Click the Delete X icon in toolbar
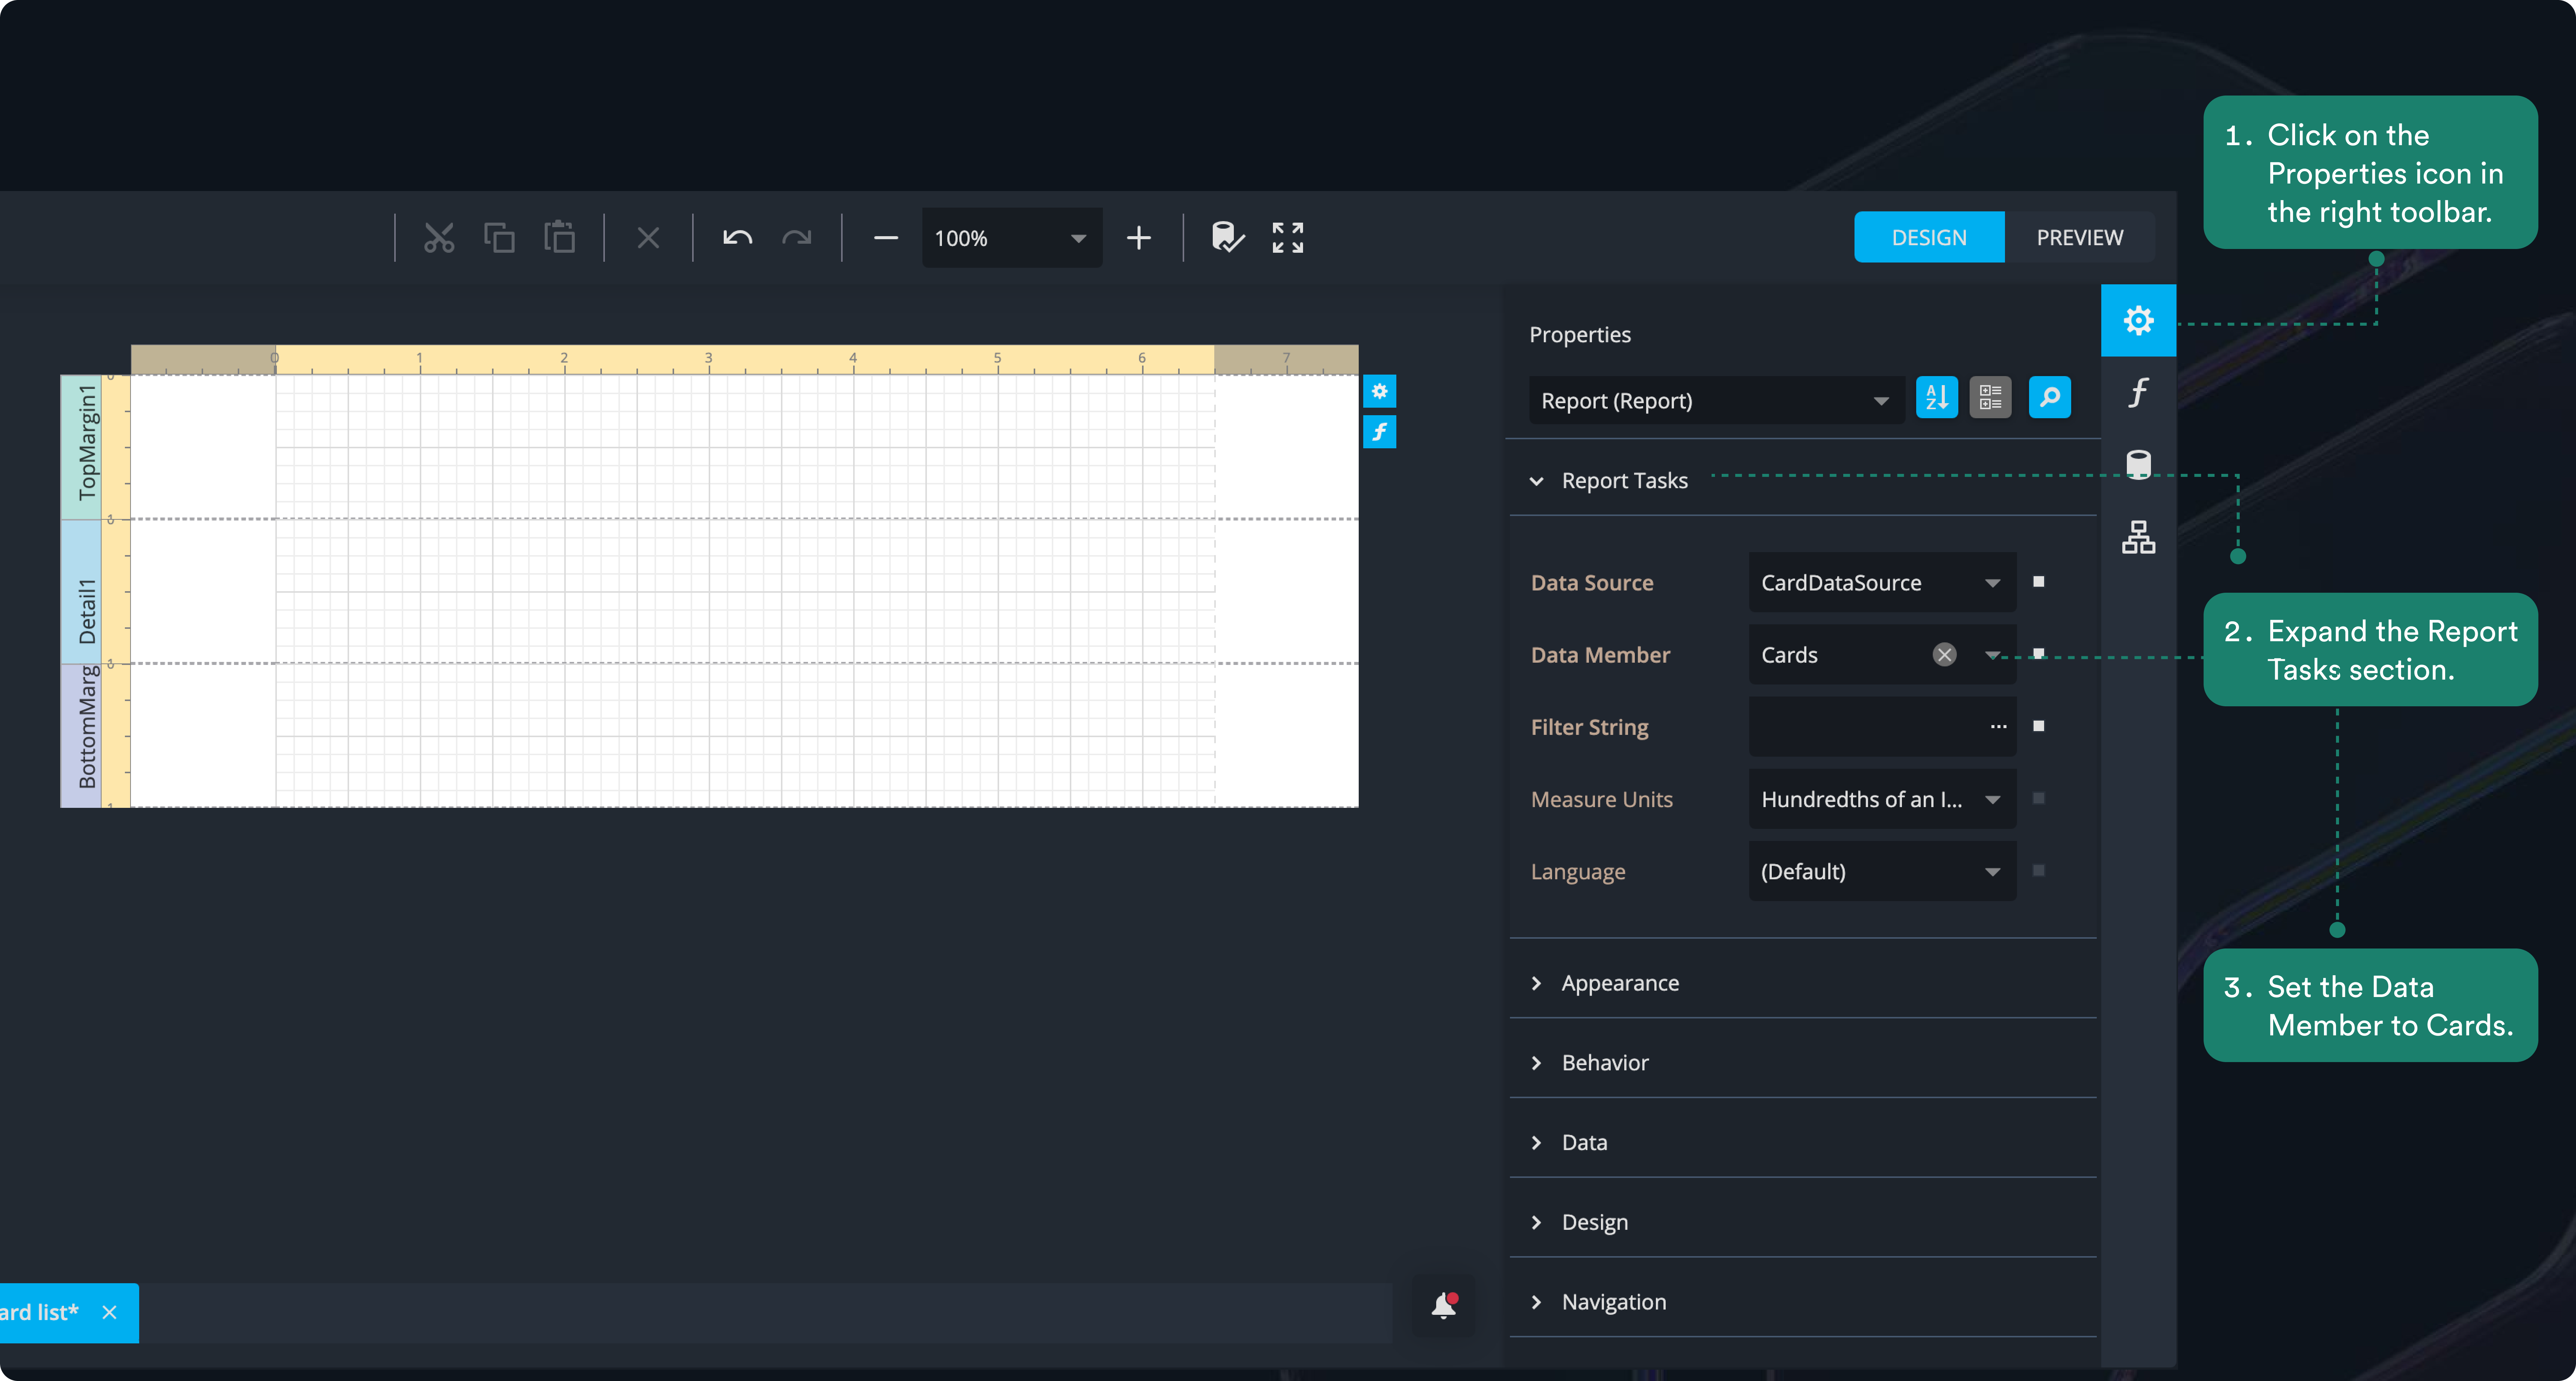The width and height of the screenshot is (2576, 1381). click(x=648, y=238)
